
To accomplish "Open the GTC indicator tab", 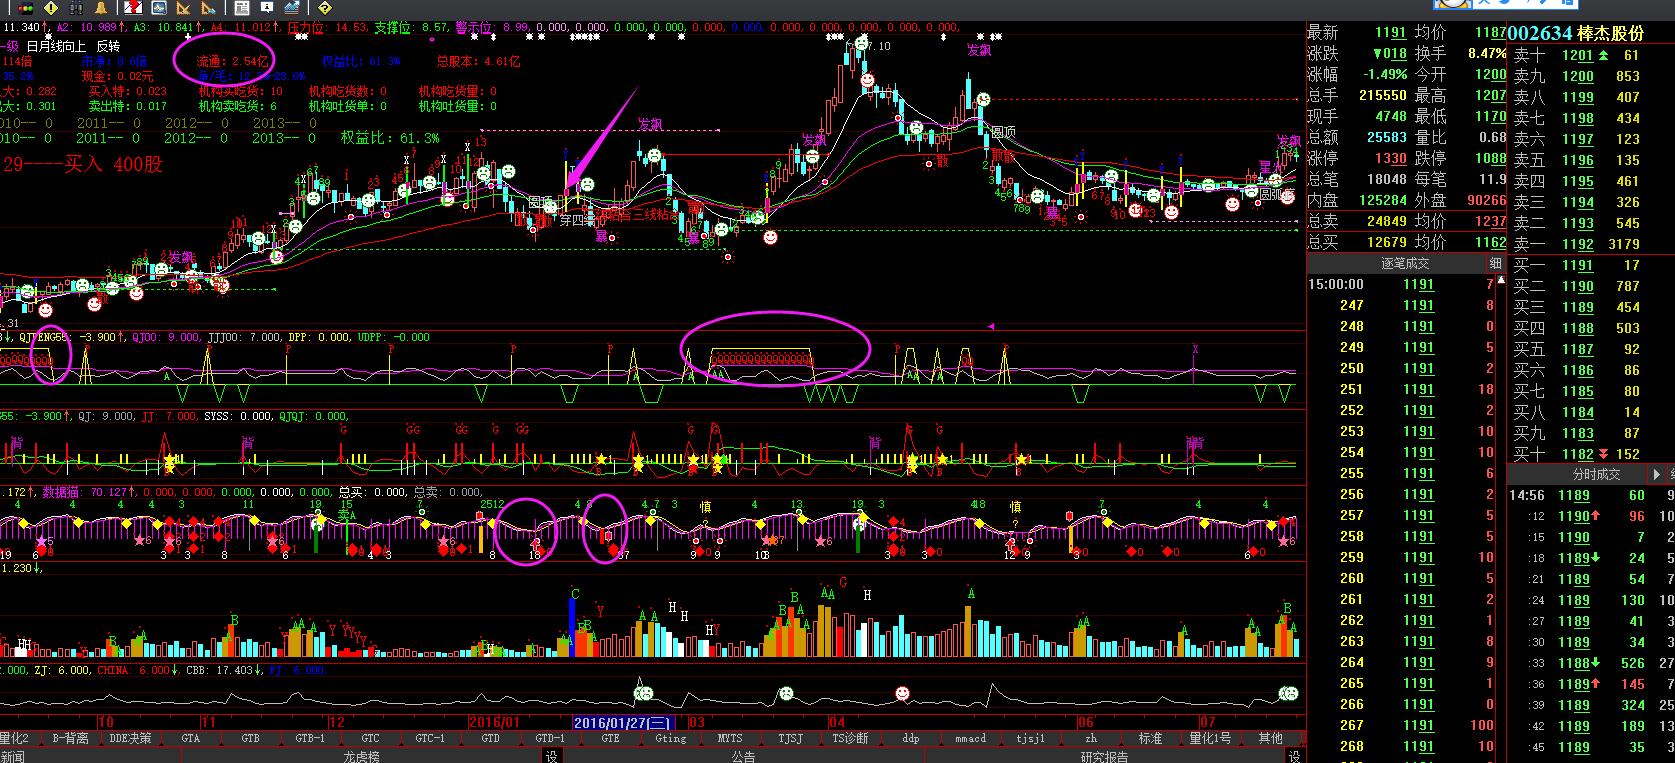I will click(x=371, y=738).
